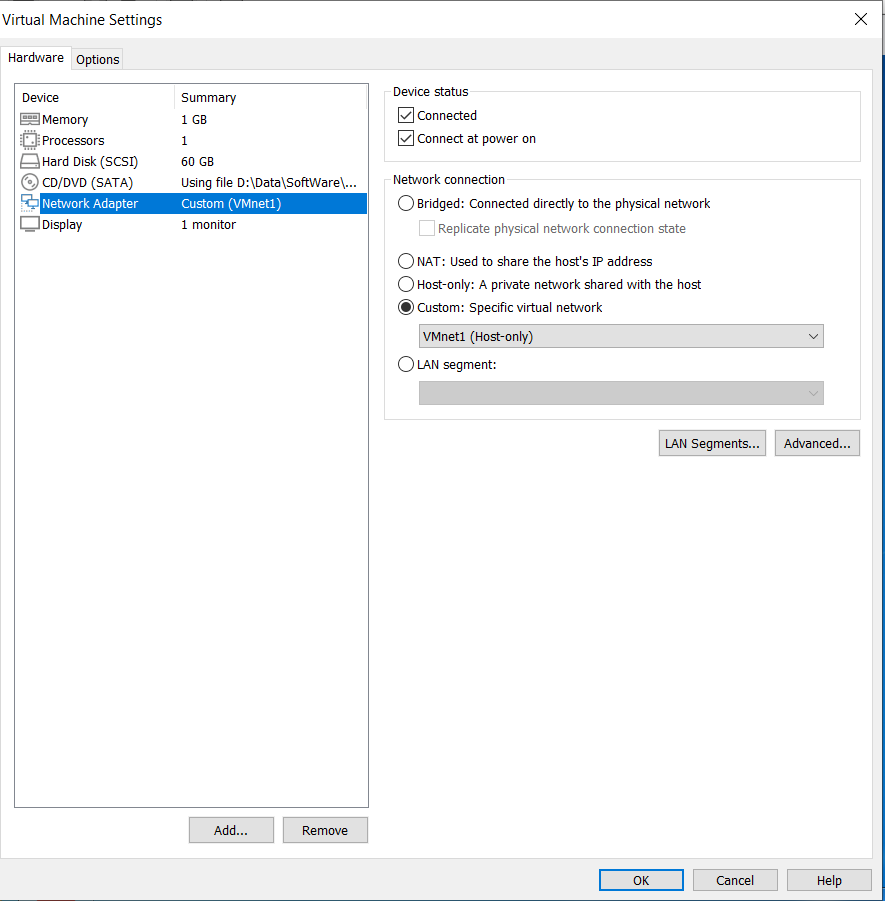The height and width of the screenshot is (901, 885).
Task: Confirm settings with the OK button
Action: coord(641,880)
